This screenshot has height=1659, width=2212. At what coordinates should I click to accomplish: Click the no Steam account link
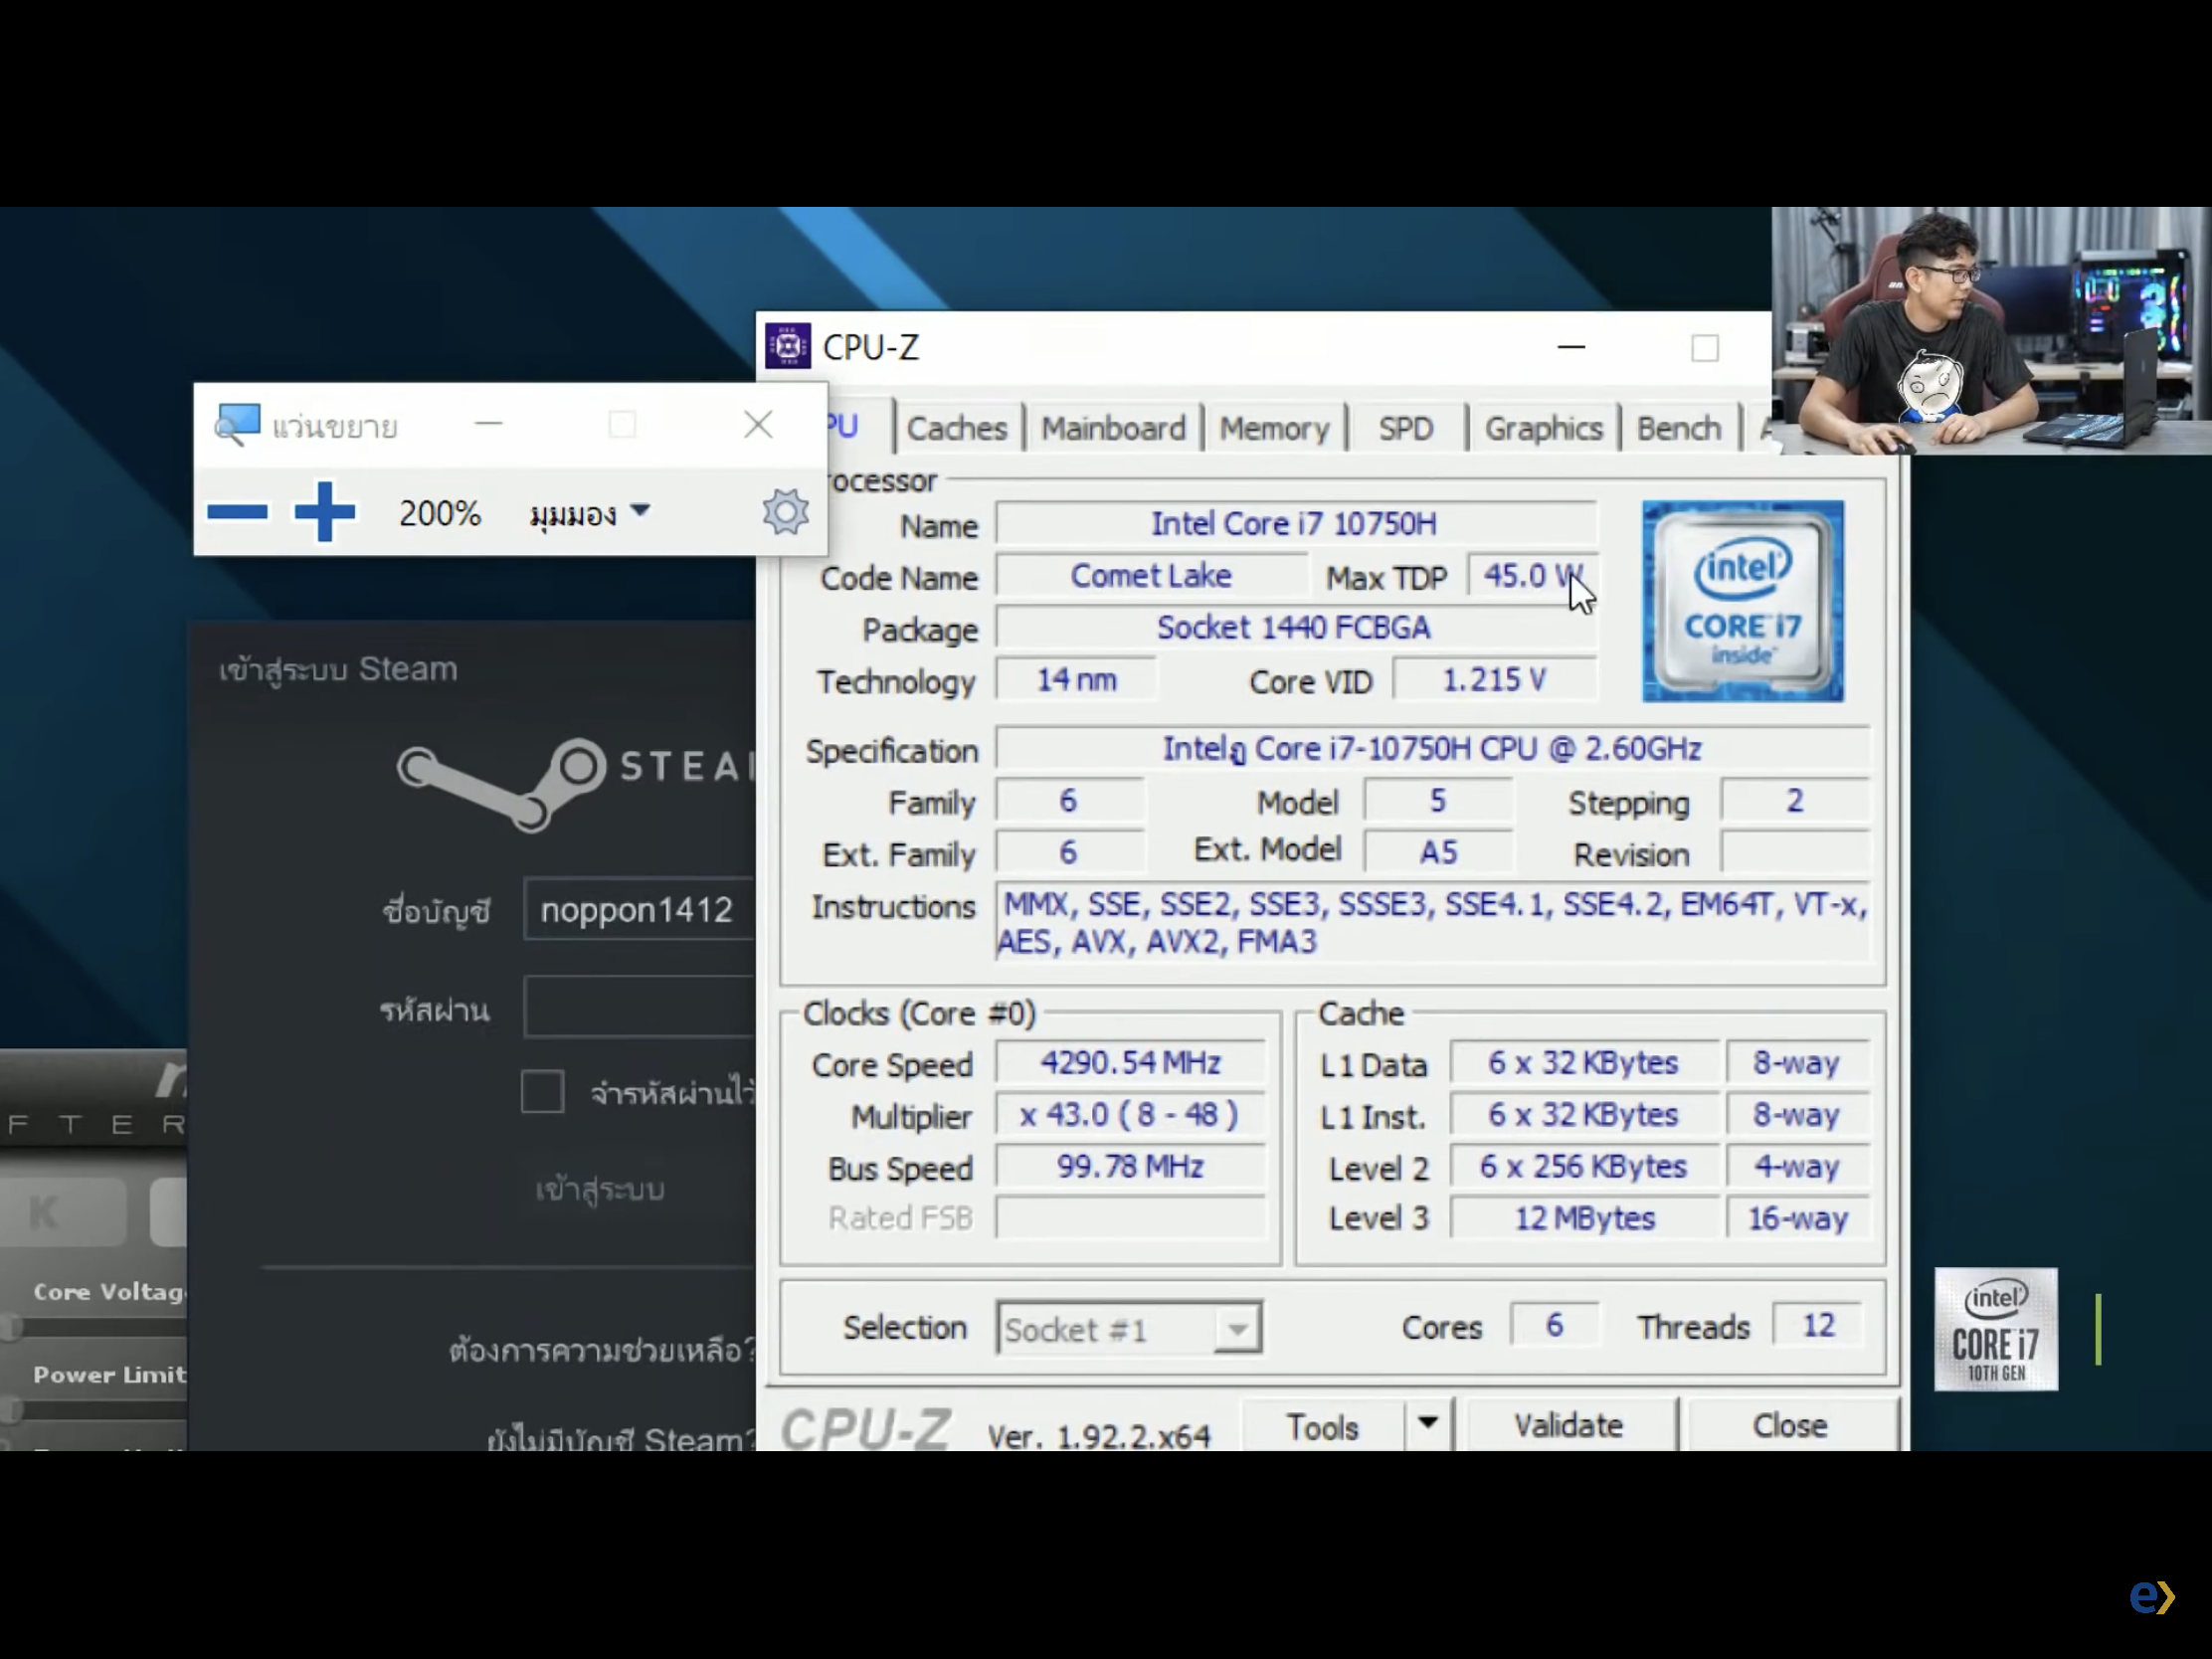coord(620,1438)
